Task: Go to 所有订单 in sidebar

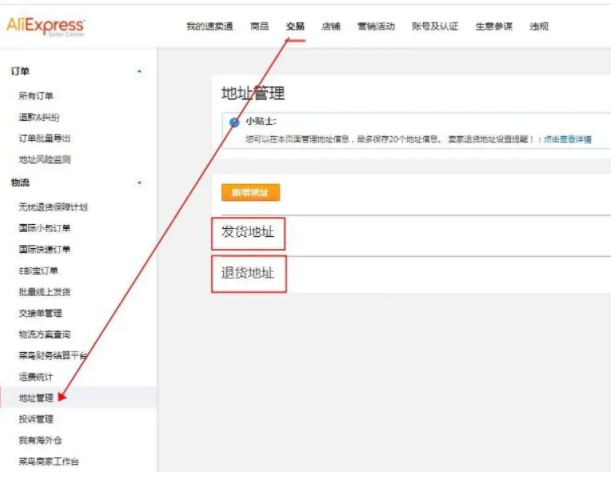Action: (x=36, y=96)
